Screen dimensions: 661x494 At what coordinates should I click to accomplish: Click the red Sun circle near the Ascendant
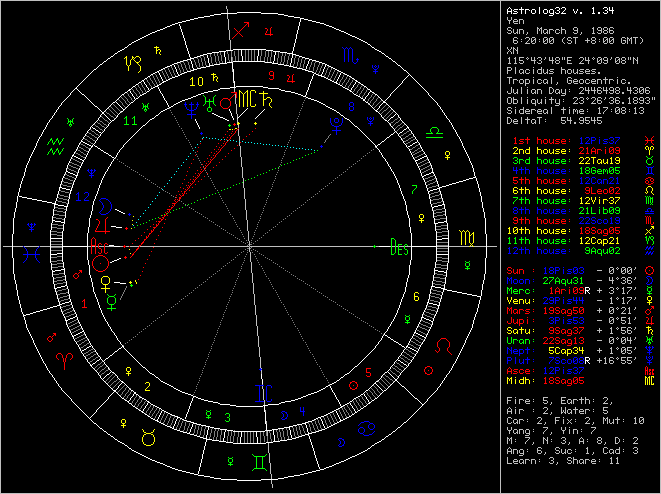[x=100, y=262]
